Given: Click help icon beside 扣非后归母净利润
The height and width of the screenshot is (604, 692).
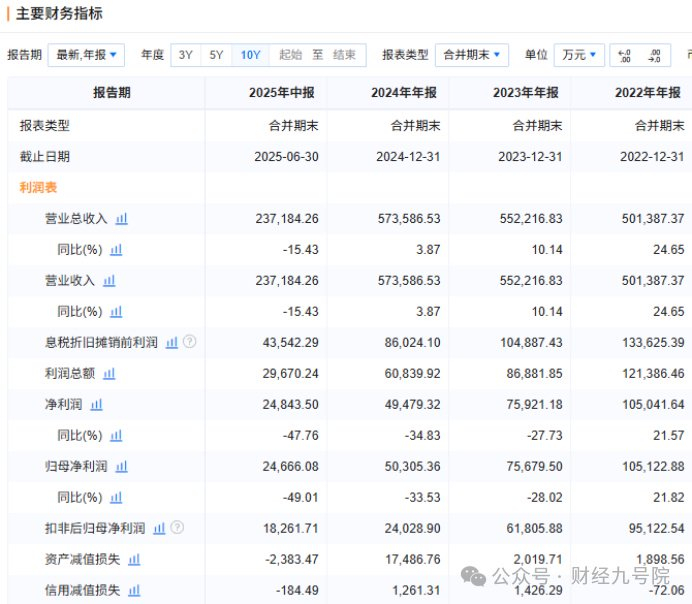Looking at the screenshot, I should (177, 528).
